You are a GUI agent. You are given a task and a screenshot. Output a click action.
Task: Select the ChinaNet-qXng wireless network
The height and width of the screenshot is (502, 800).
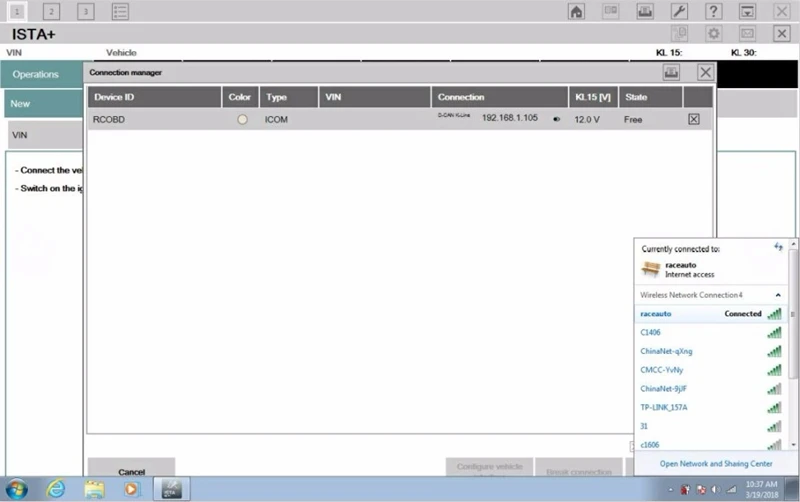point(711,352)
